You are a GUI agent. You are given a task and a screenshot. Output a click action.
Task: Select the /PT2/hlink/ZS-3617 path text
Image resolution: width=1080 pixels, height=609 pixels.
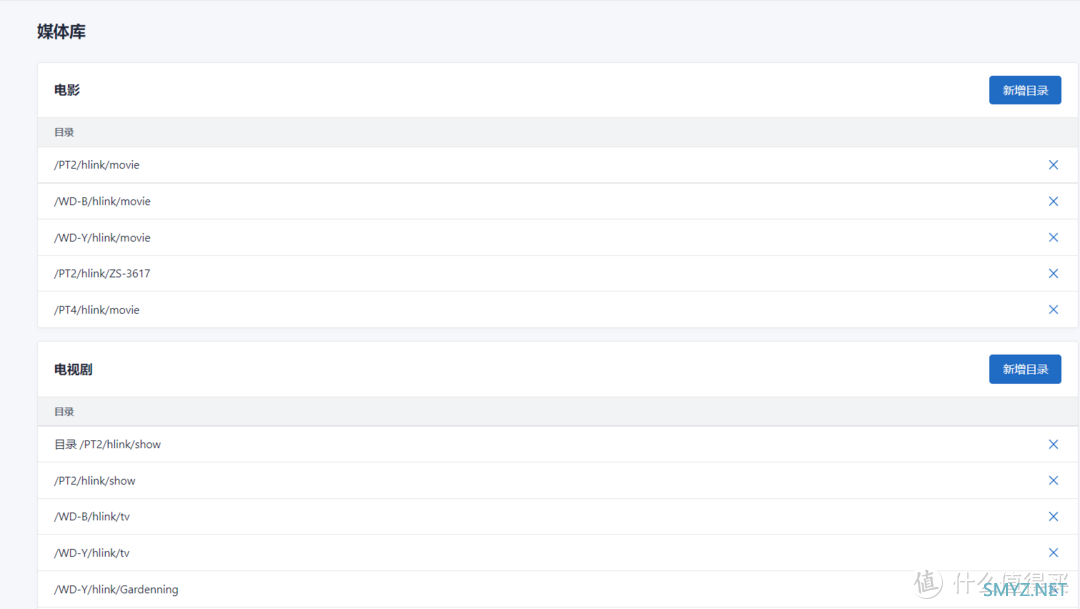pos(102,273)
